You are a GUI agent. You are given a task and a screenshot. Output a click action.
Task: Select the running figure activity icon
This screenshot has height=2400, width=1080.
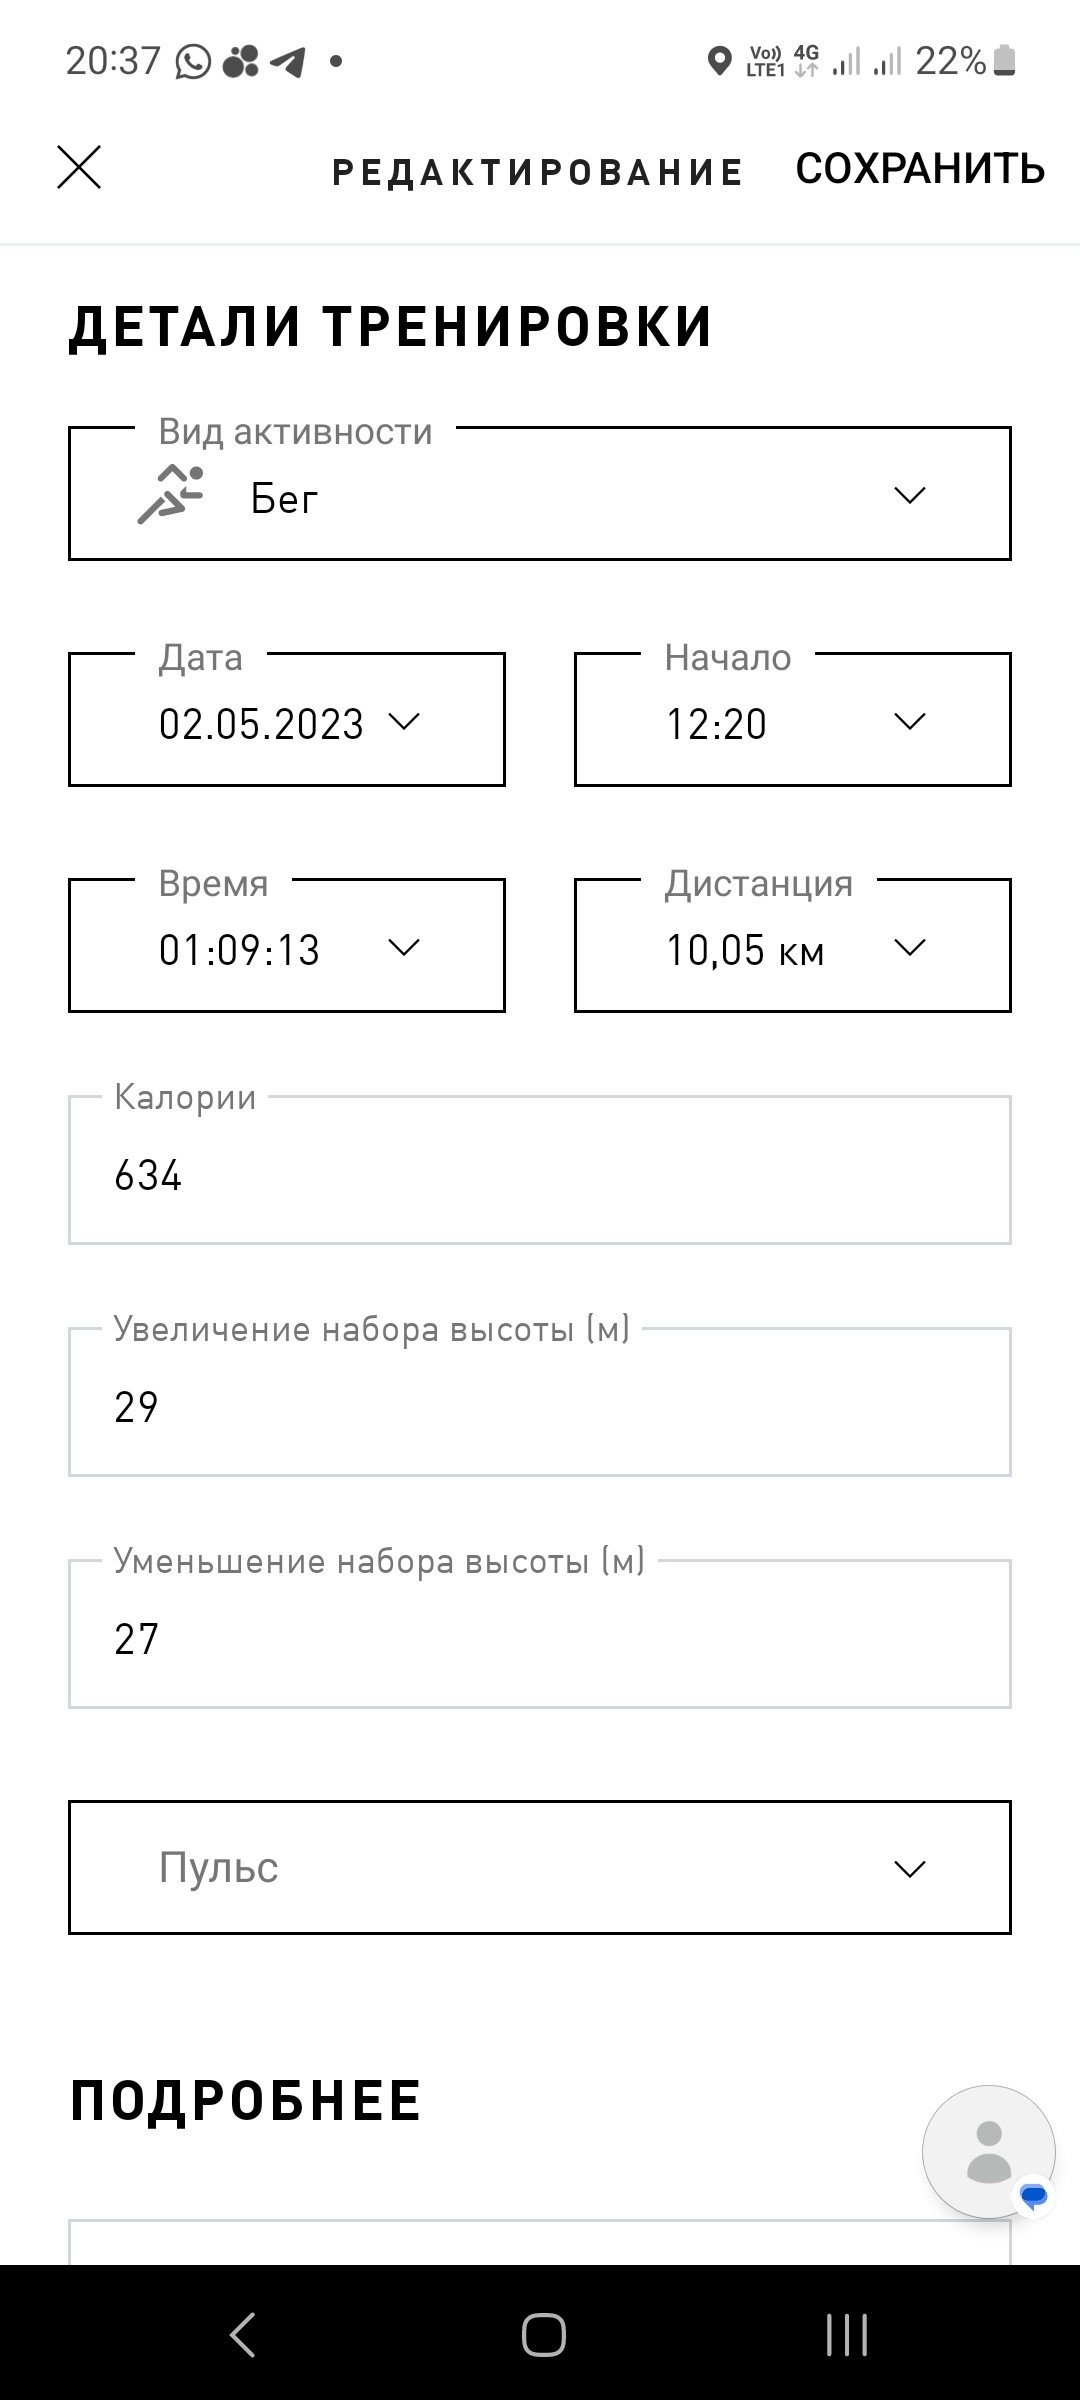pyautogui.click(x=170, y=494)
